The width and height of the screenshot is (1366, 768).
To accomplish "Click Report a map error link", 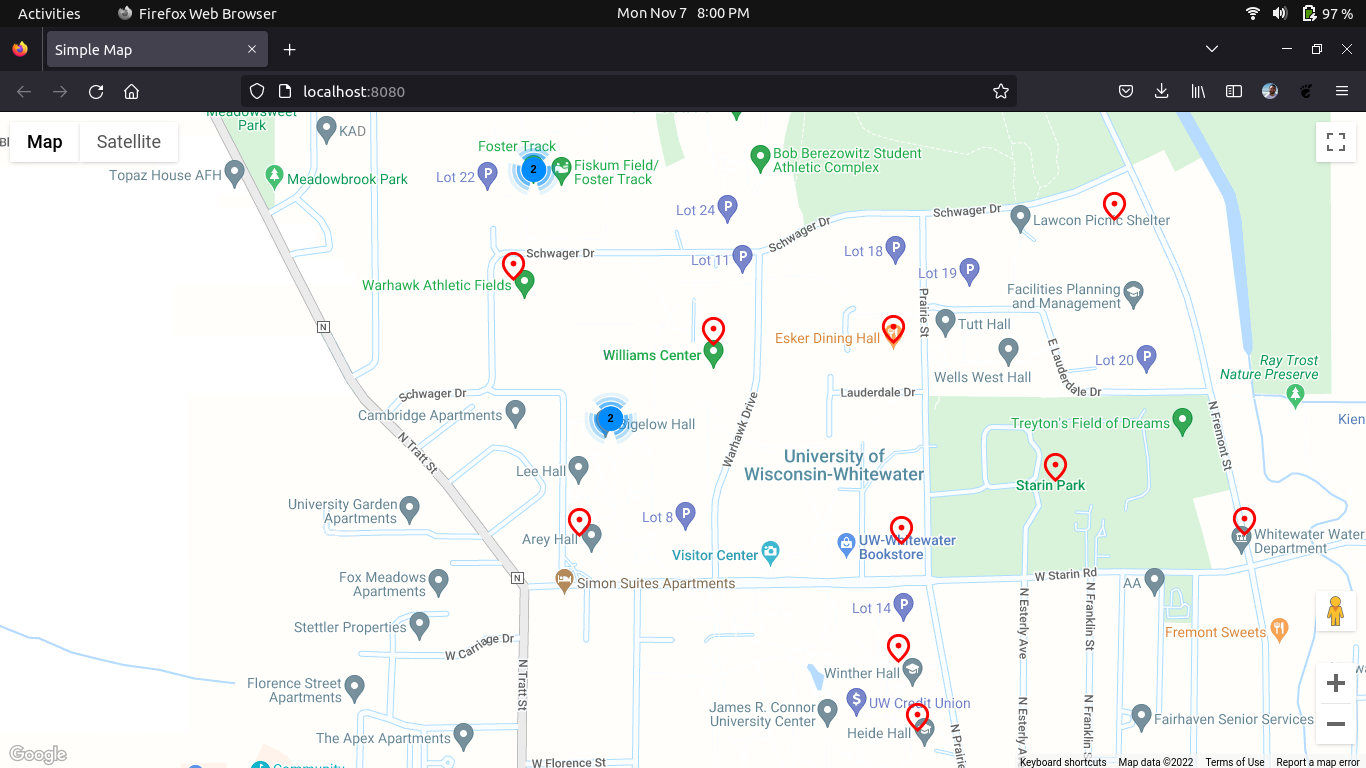I will (x=1318, y=762).
